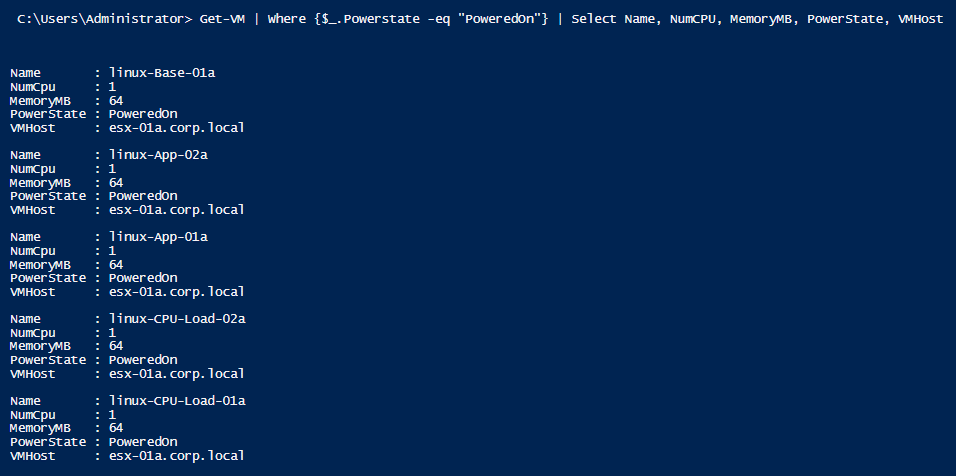Click the linux-App-02a VM name
This screenshot has height=476, width=956.
tap(159, 155)
